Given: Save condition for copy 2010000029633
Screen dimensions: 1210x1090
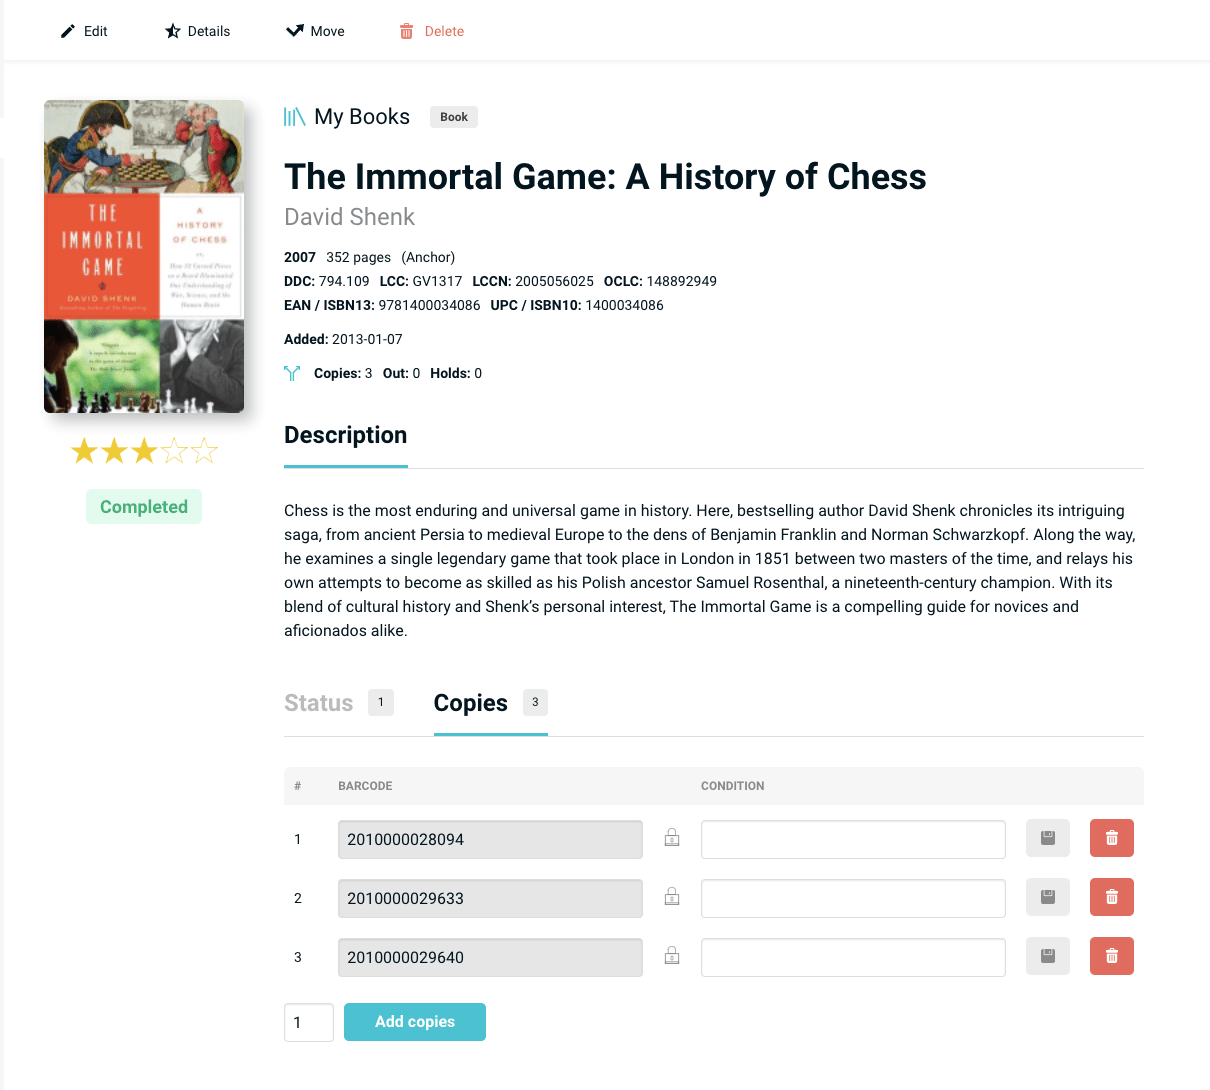Looking at the screenshot, I should point(1047,897).
